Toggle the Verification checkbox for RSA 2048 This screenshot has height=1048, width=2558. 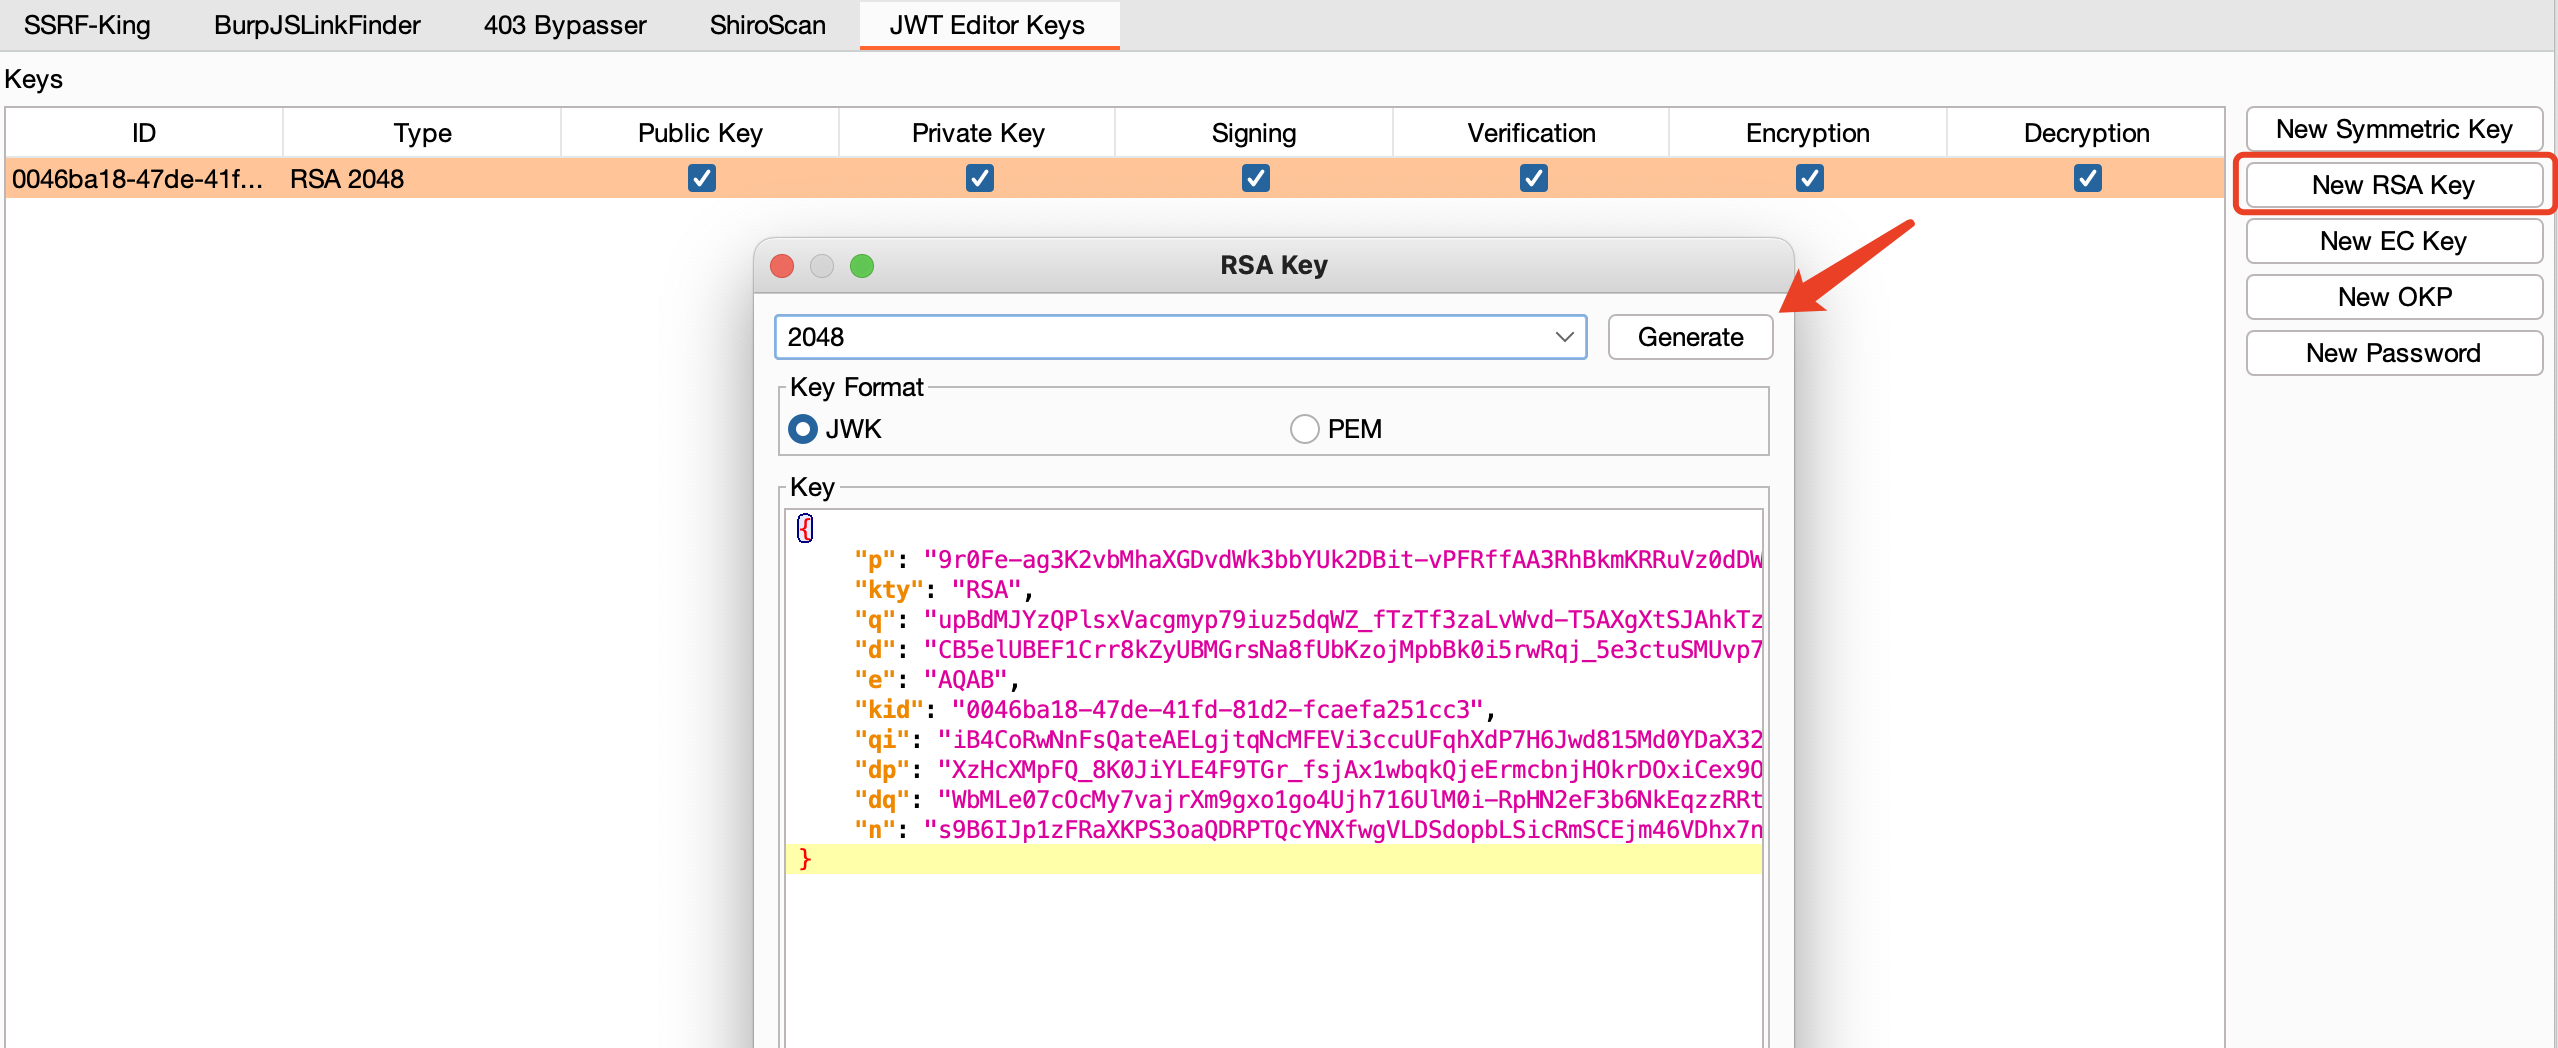pos(1534,179)
